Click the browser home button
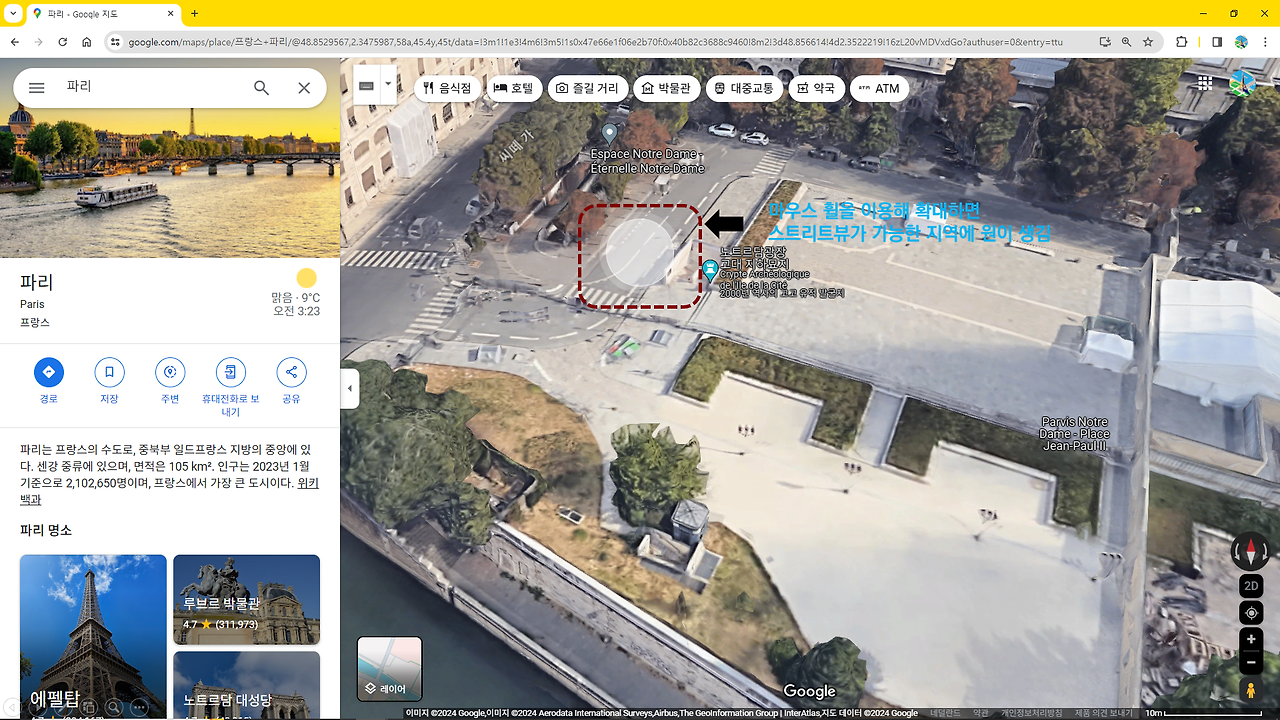The height and width of the screenshot is (720, 1280). coord(87,42)
